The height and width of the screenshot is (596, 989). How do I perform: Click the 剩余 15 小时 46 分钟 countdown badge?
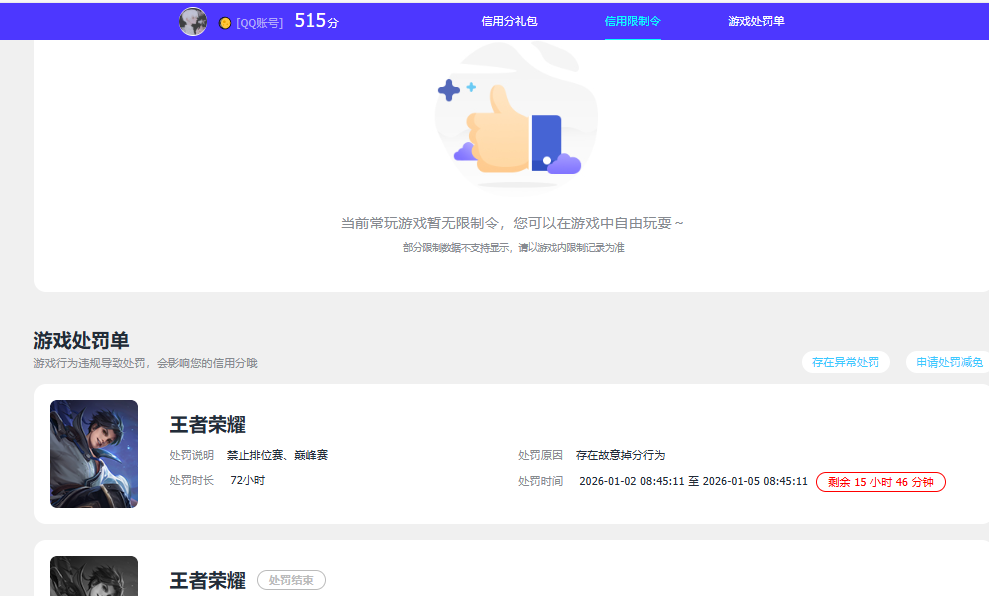pos(880,481)
